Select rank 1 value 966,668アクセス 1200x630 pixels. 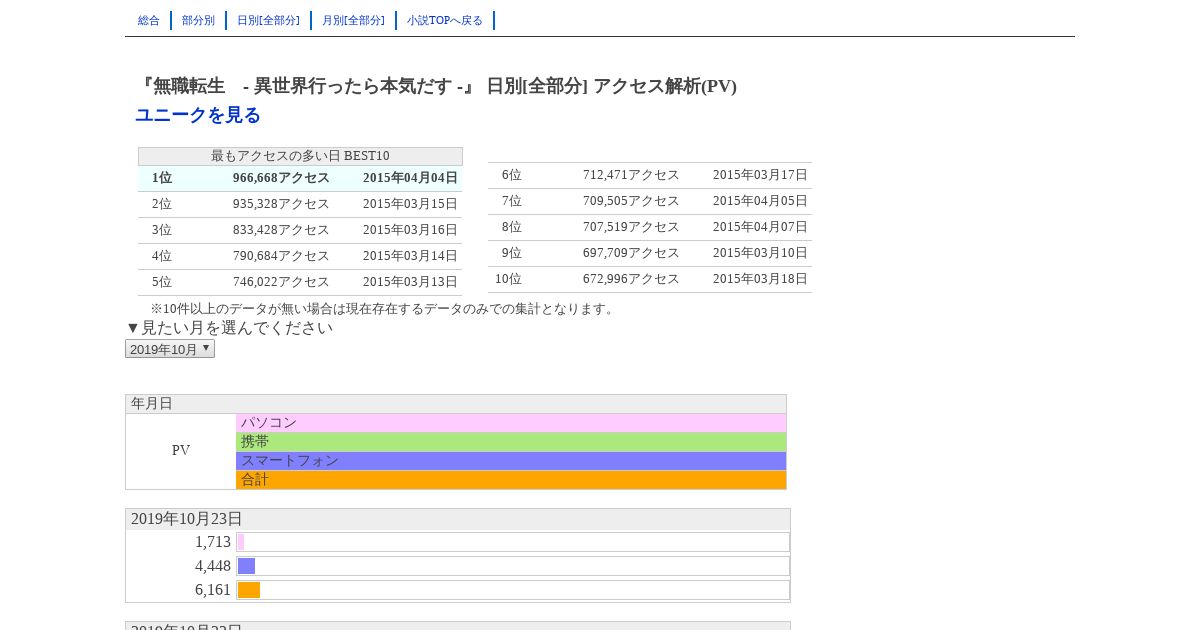click(x=281, y=178)
